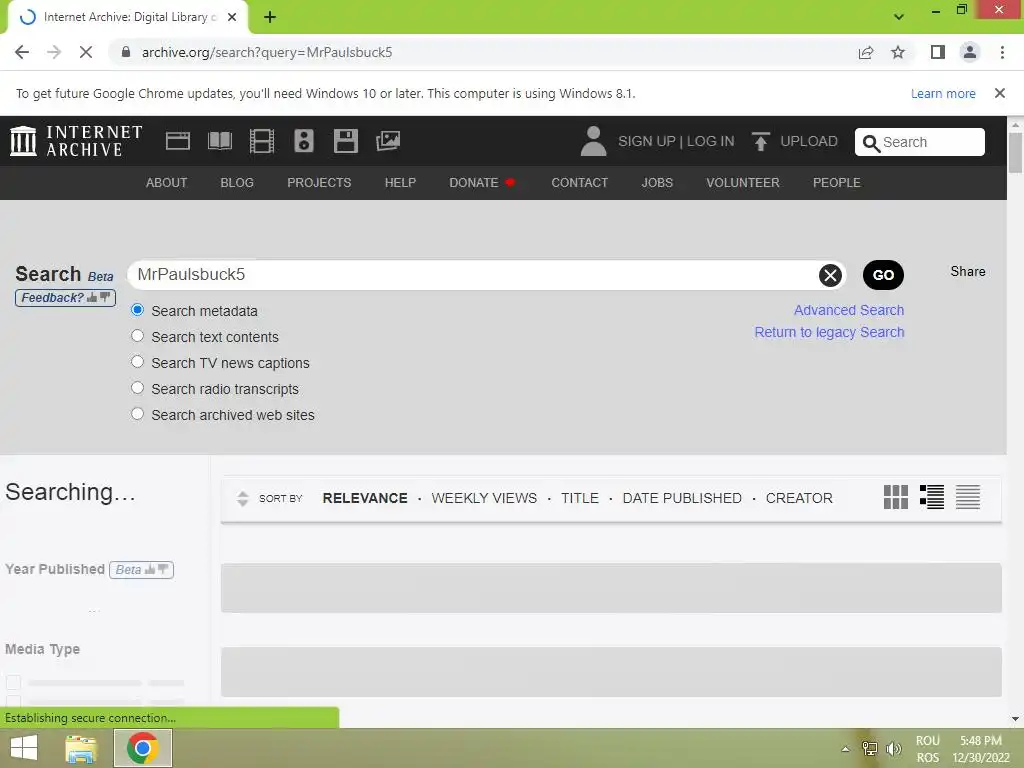The image size is (1024, 768).
Task: Share this page via Chrome share icon
Action: click(866, 52)
